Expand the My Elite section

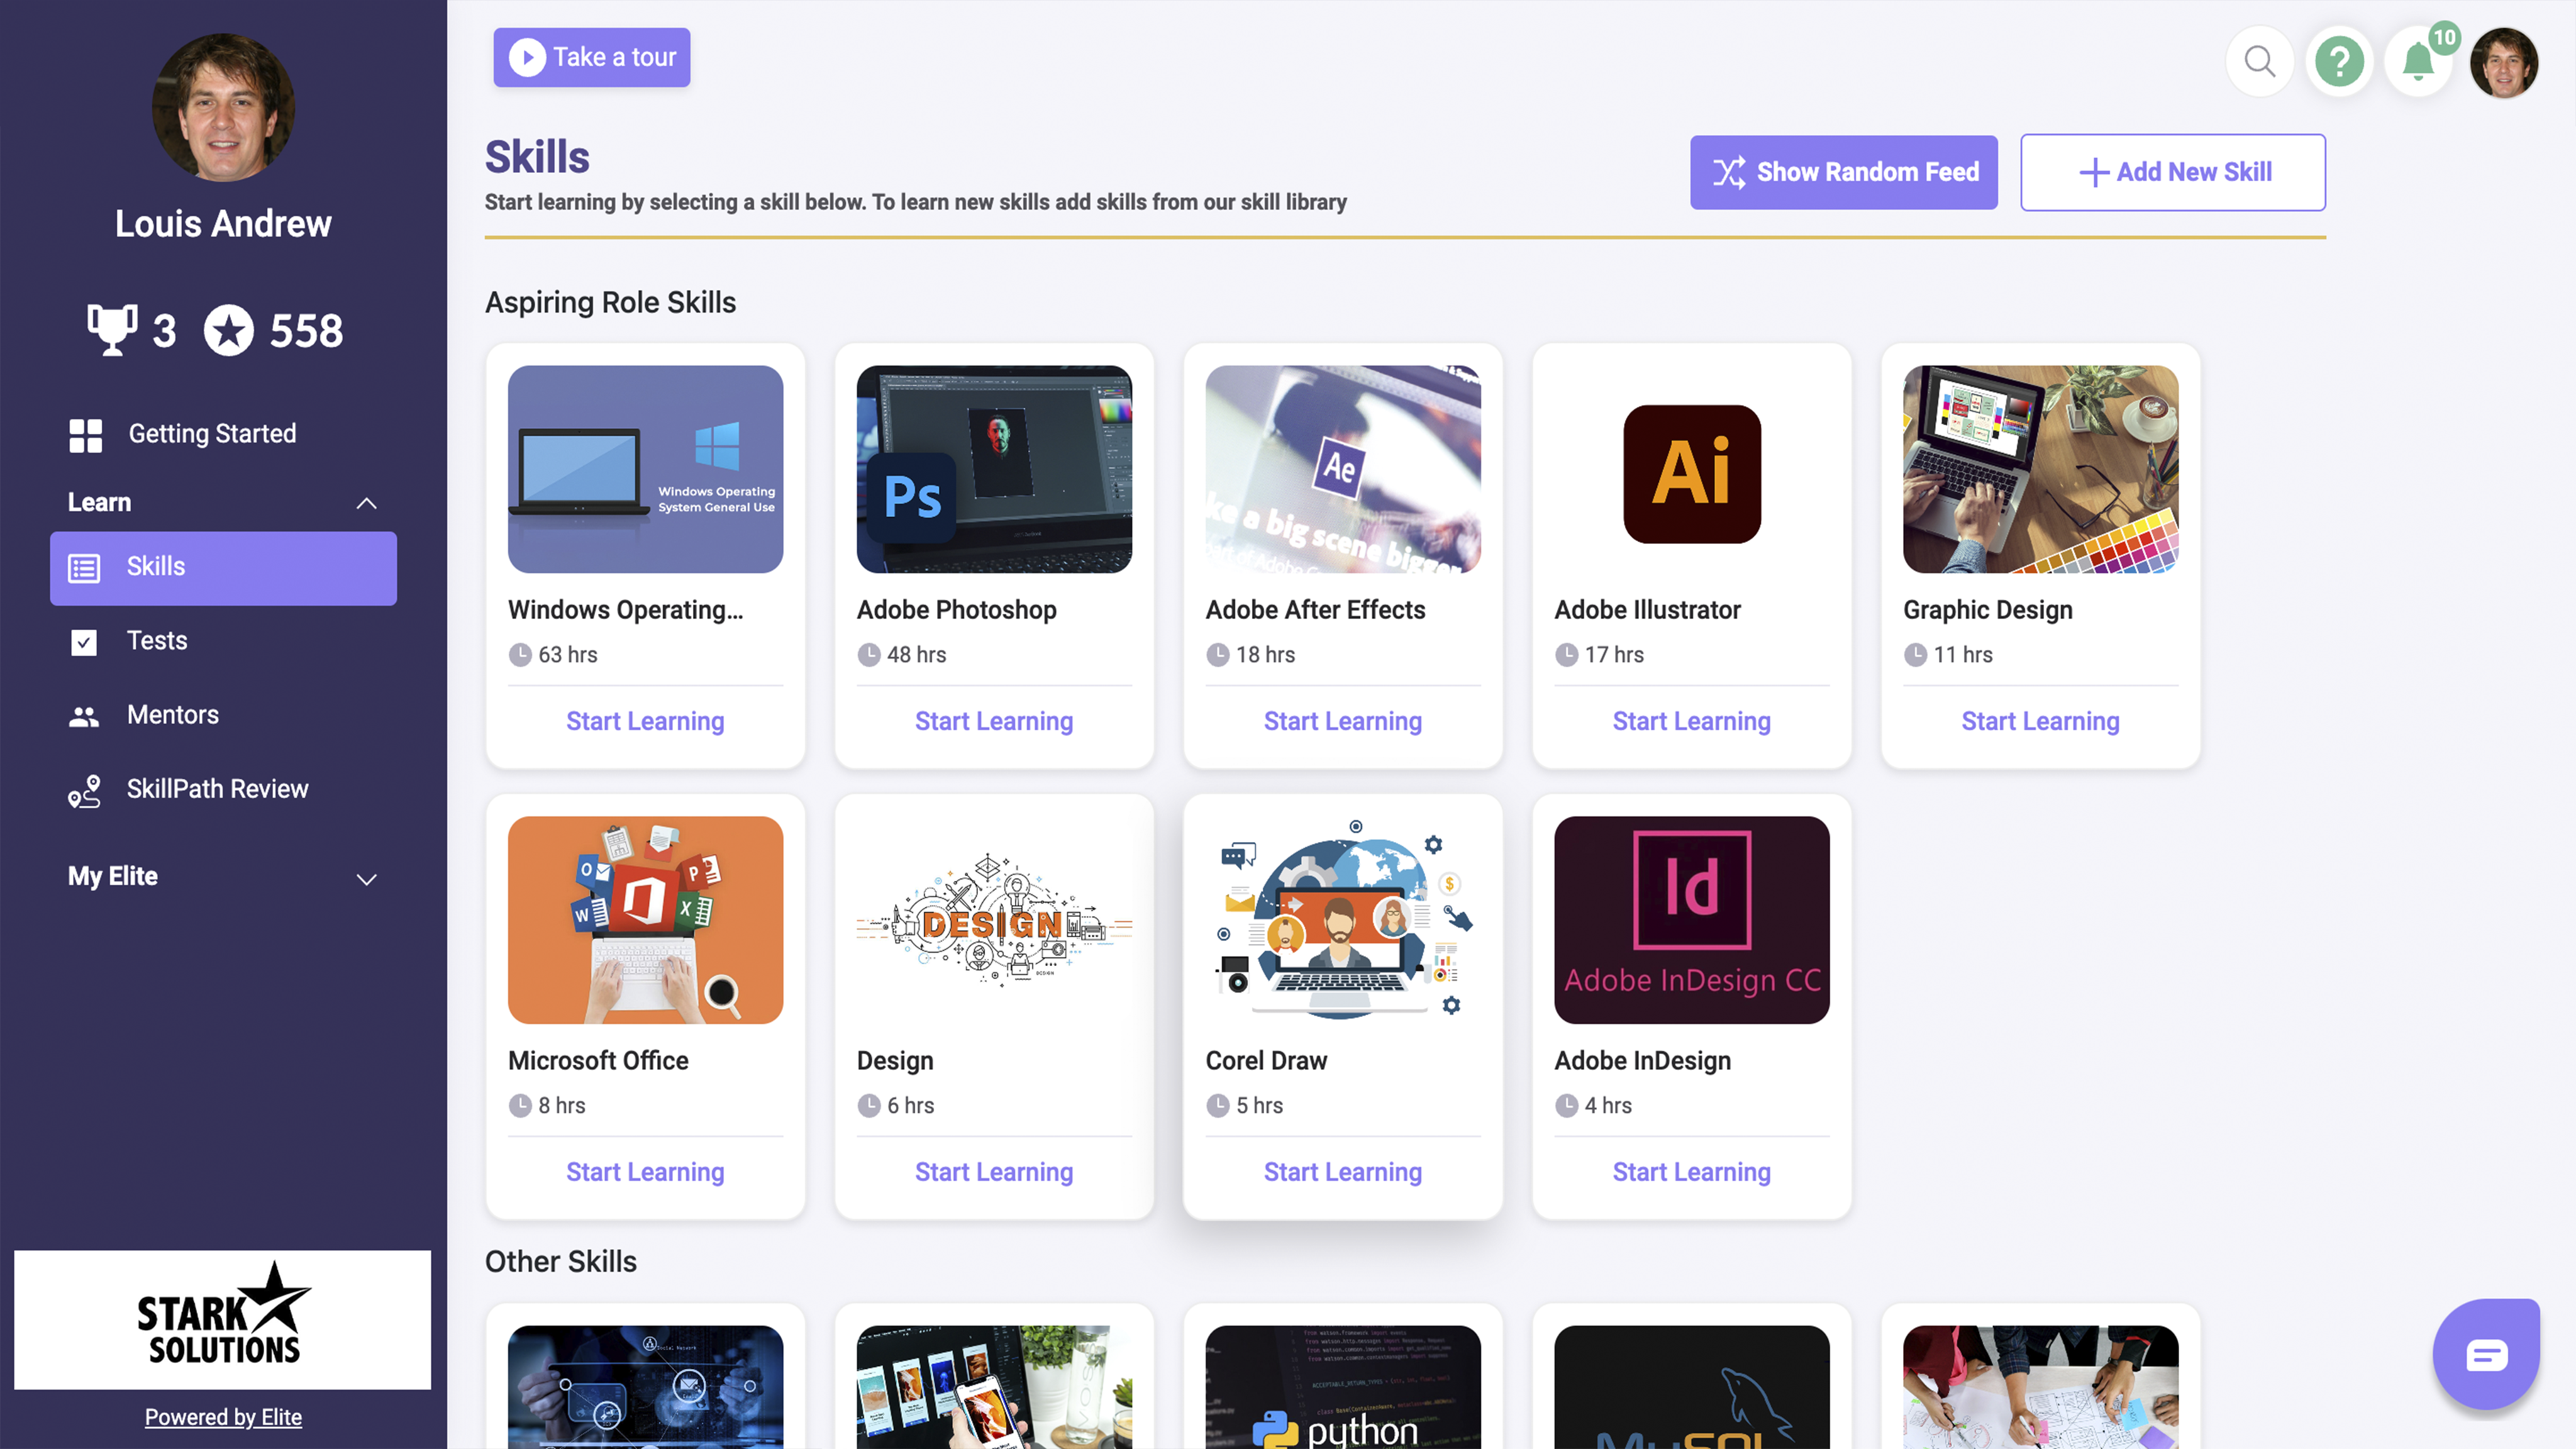[x=367, y=879]
